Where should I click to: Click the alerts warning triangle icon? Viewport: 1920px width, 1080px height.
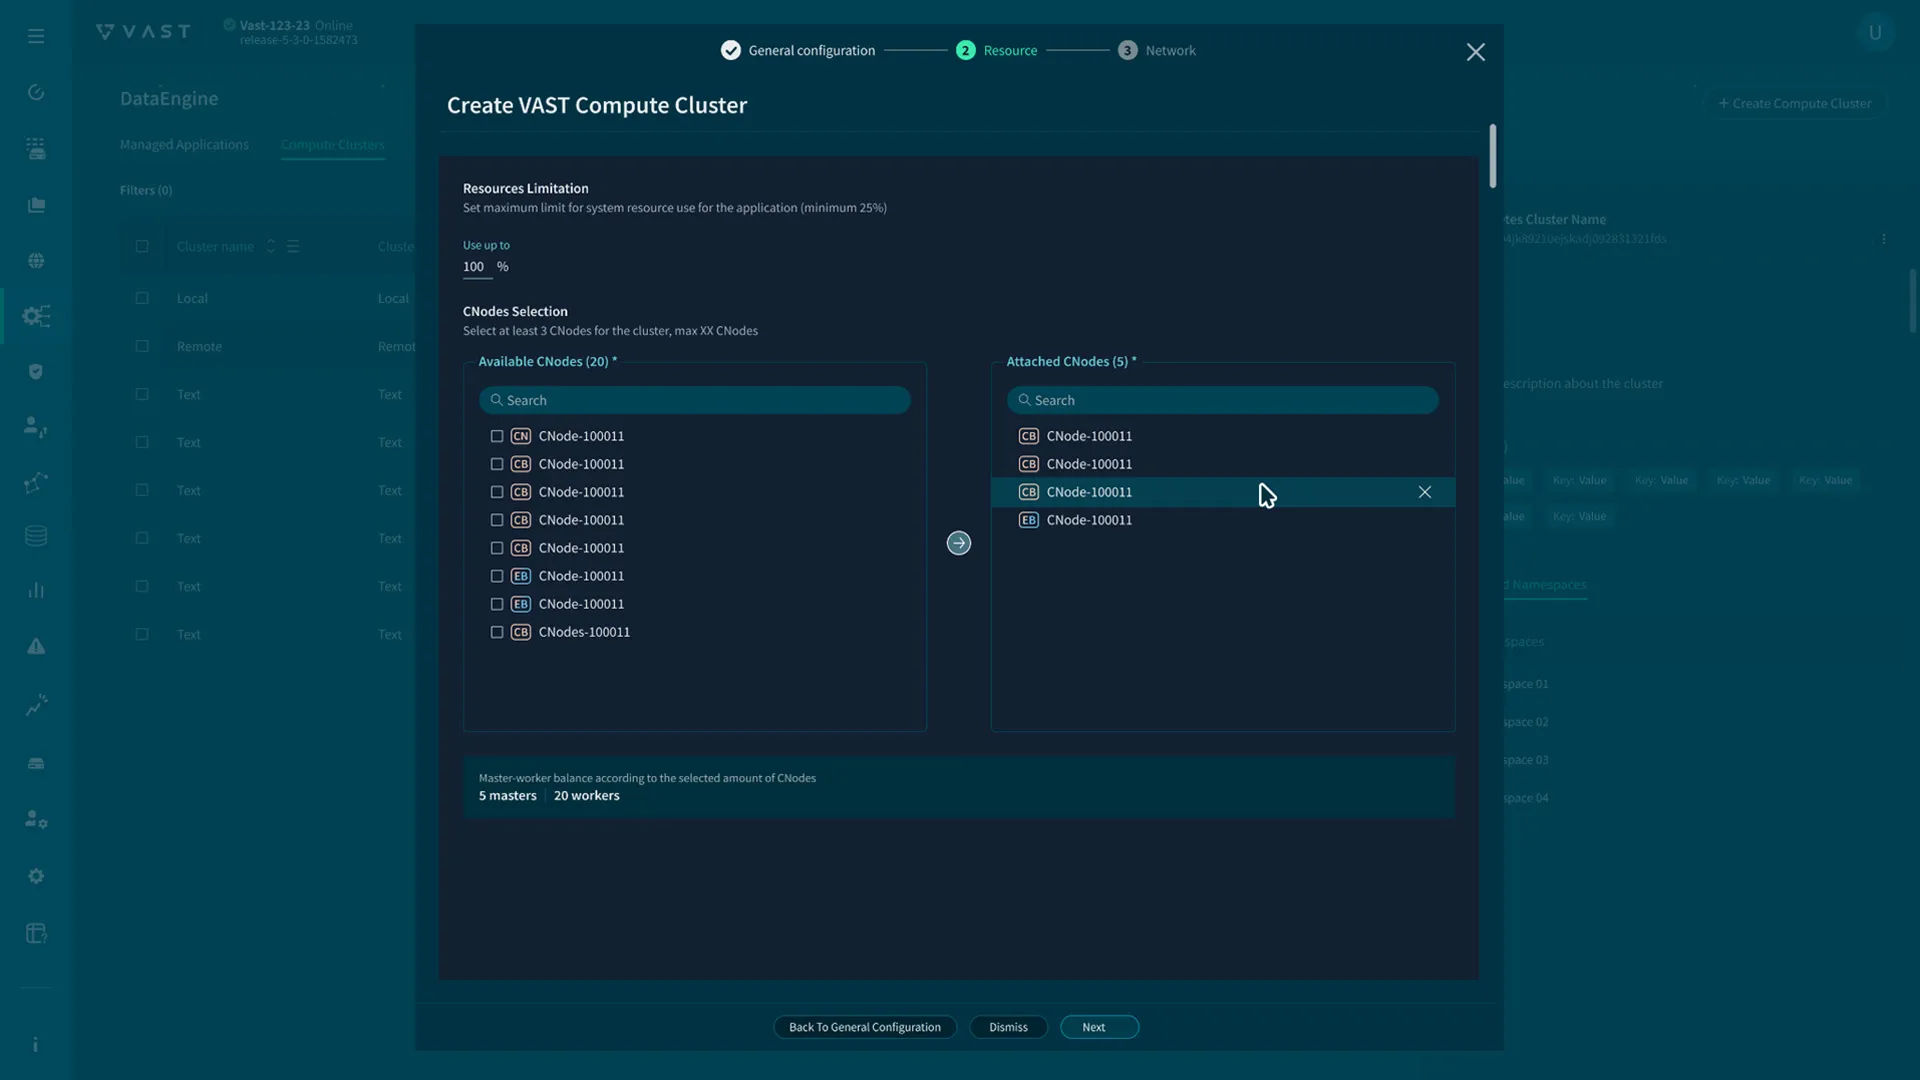(36, 647)
